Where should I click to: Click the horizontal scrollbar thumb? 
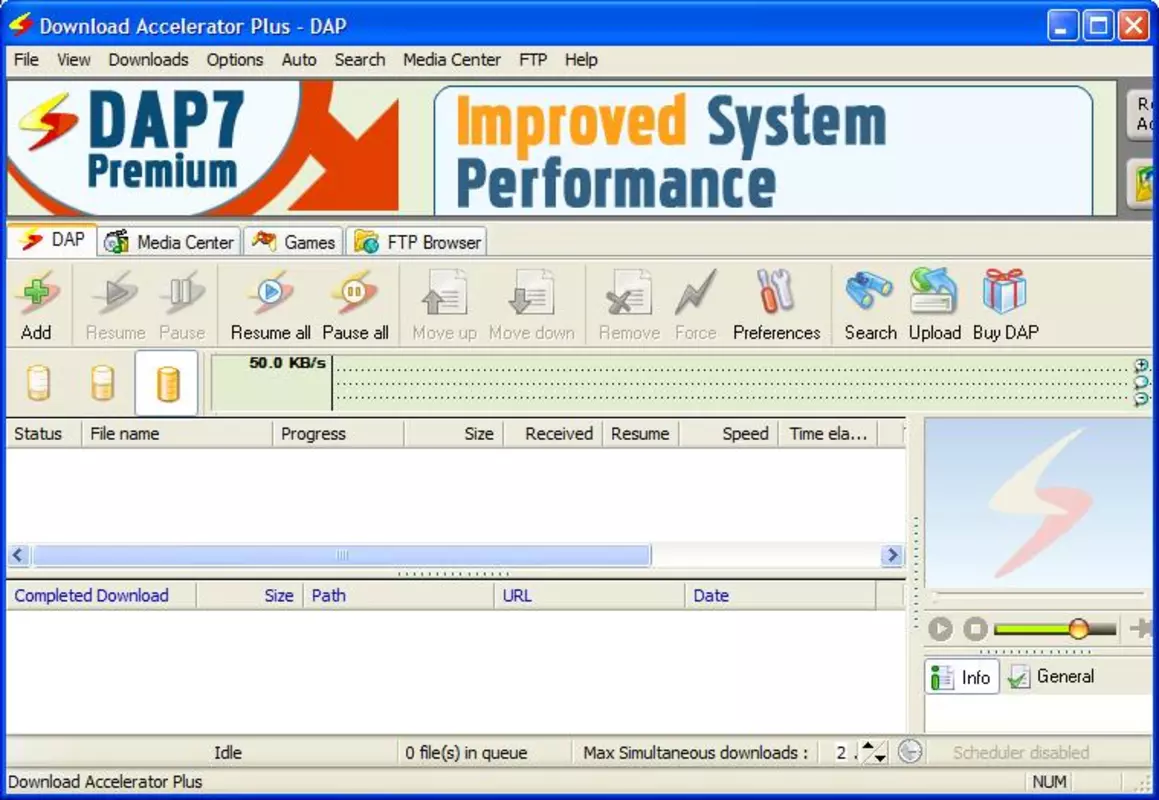click(341, 555)
